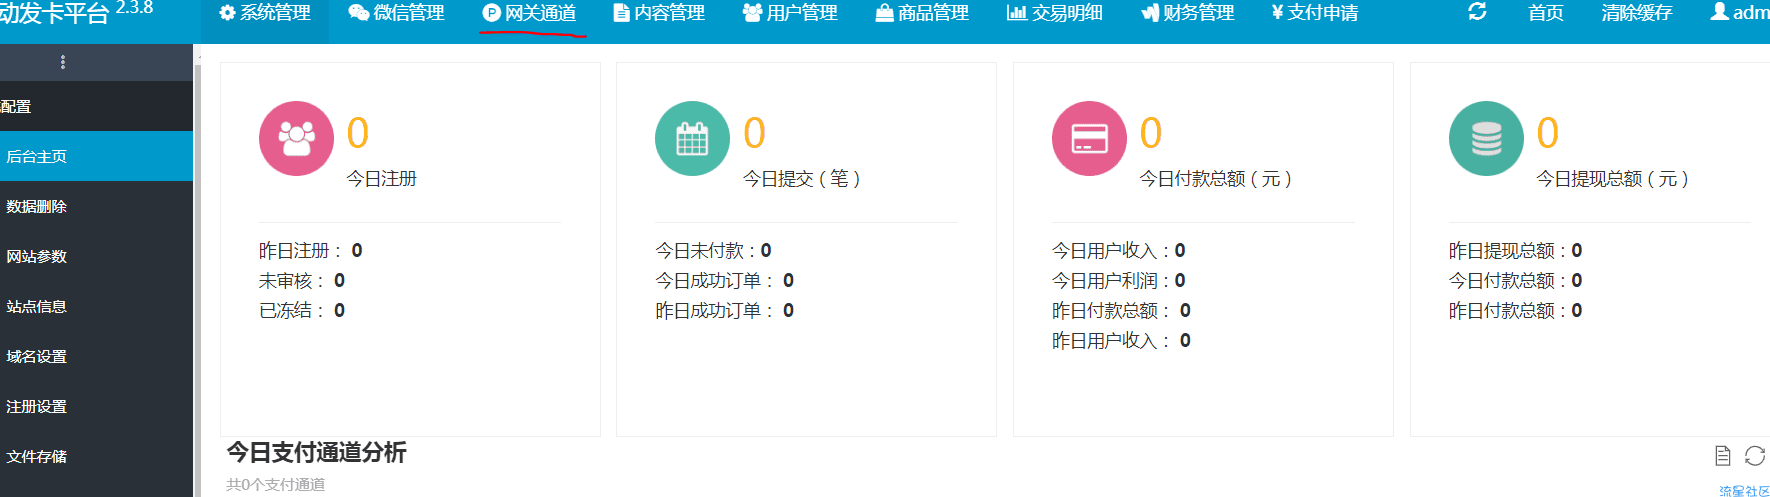This screenshot has width=1770, height=497.
Task: Click 今日用户利润 statistic row
Action: coord(1119,280)
